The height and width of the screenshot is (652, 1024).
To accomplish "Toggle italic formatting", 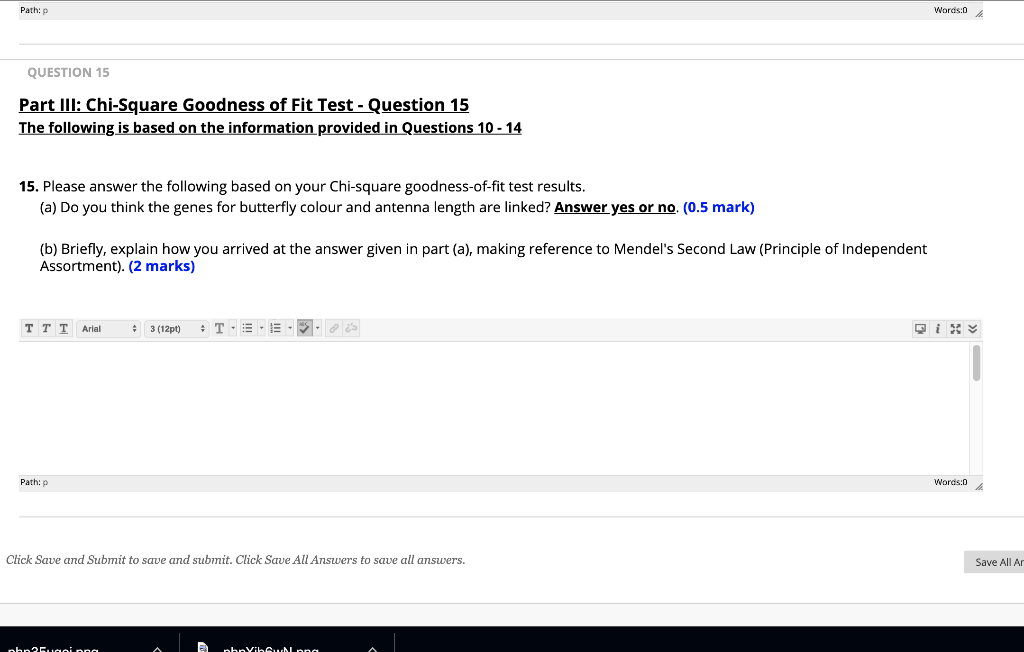I will (x=45, y=328).
